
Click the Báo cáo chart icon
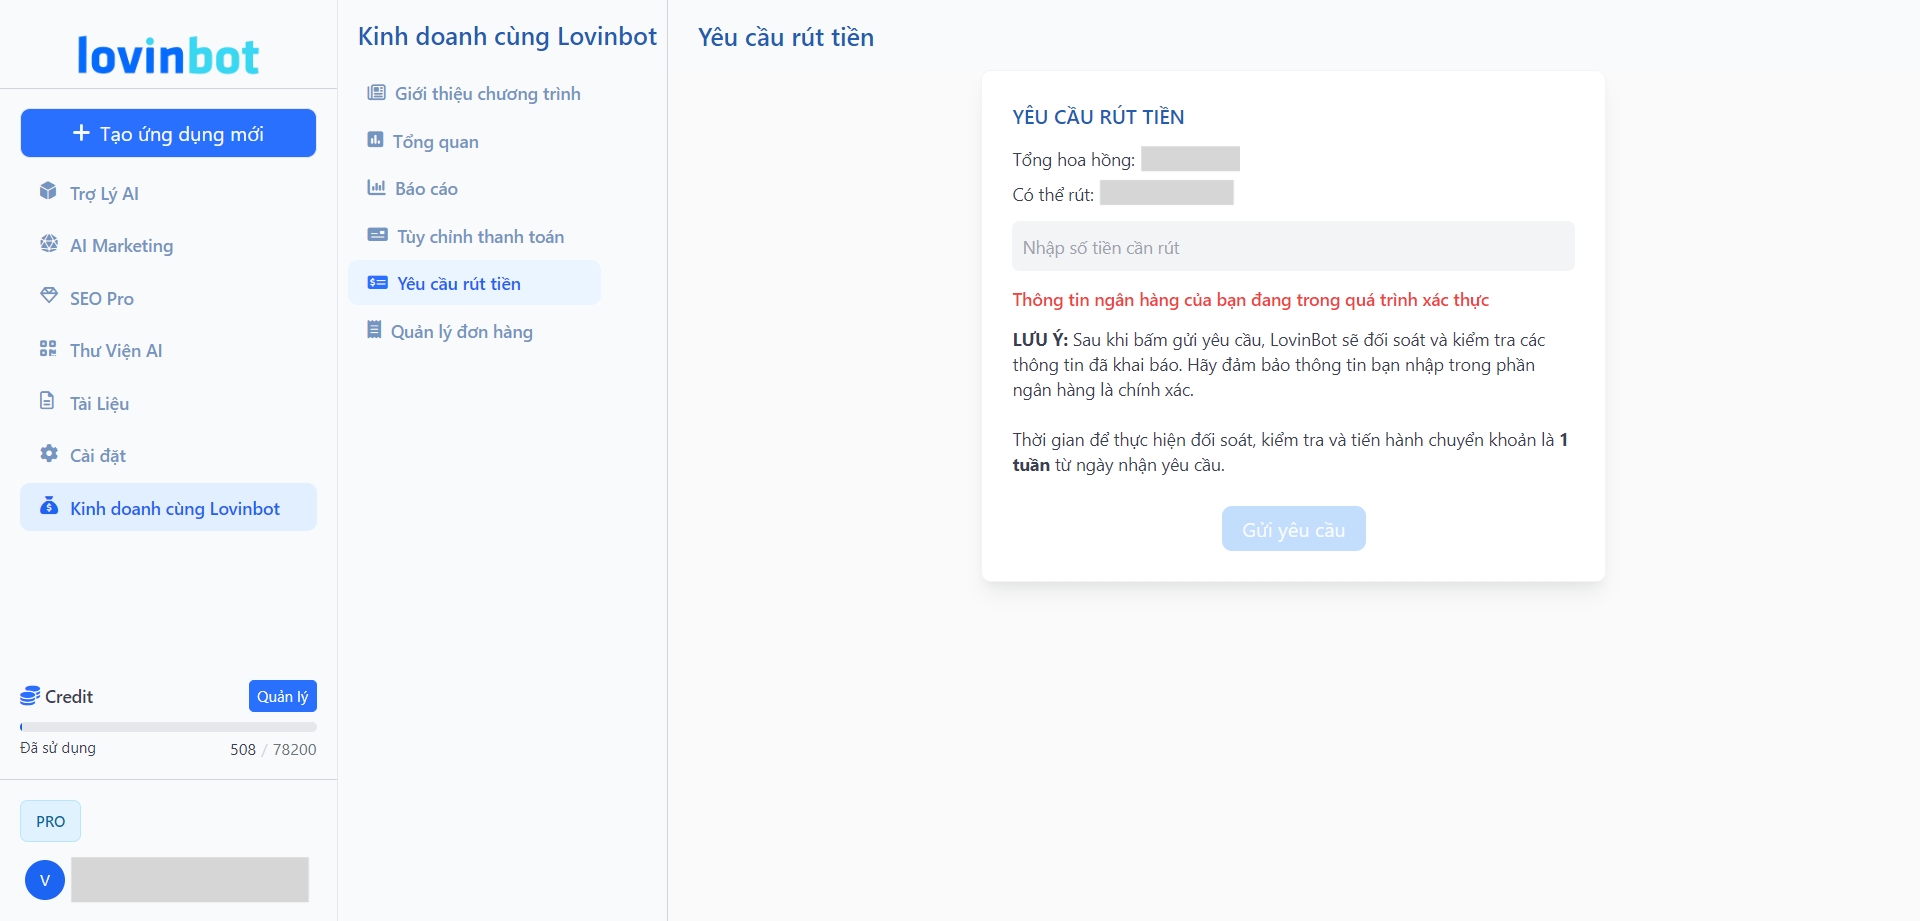coord(376,188)
